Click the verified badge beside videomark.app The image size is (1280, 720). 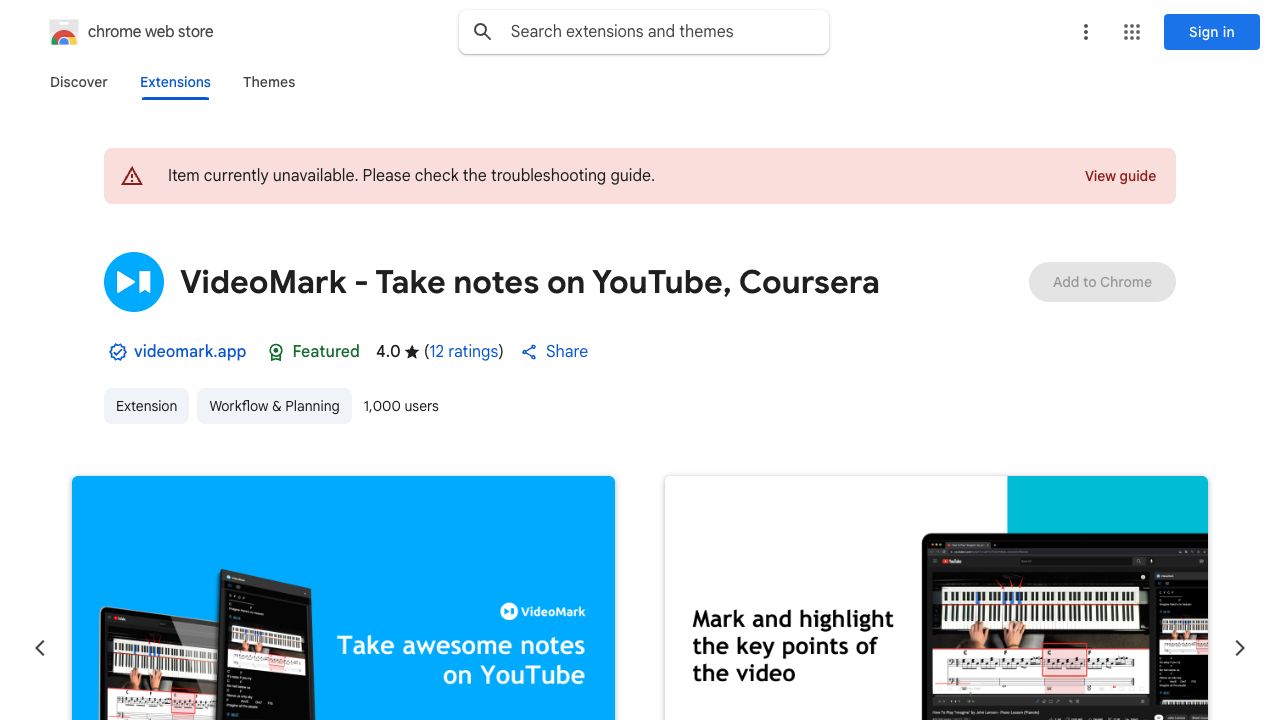click(x=118, y=352)
